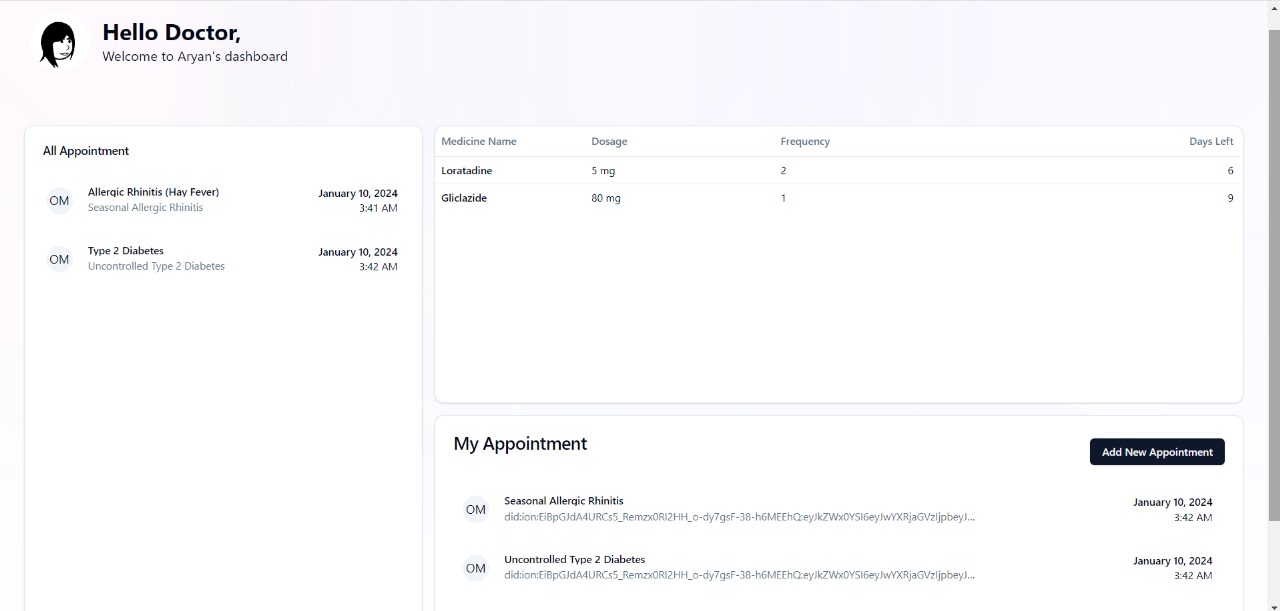Open the did:ion link under Seasonal Allergic Rhinitis
The image size is (1280, 611).
(x=739, y=518)
